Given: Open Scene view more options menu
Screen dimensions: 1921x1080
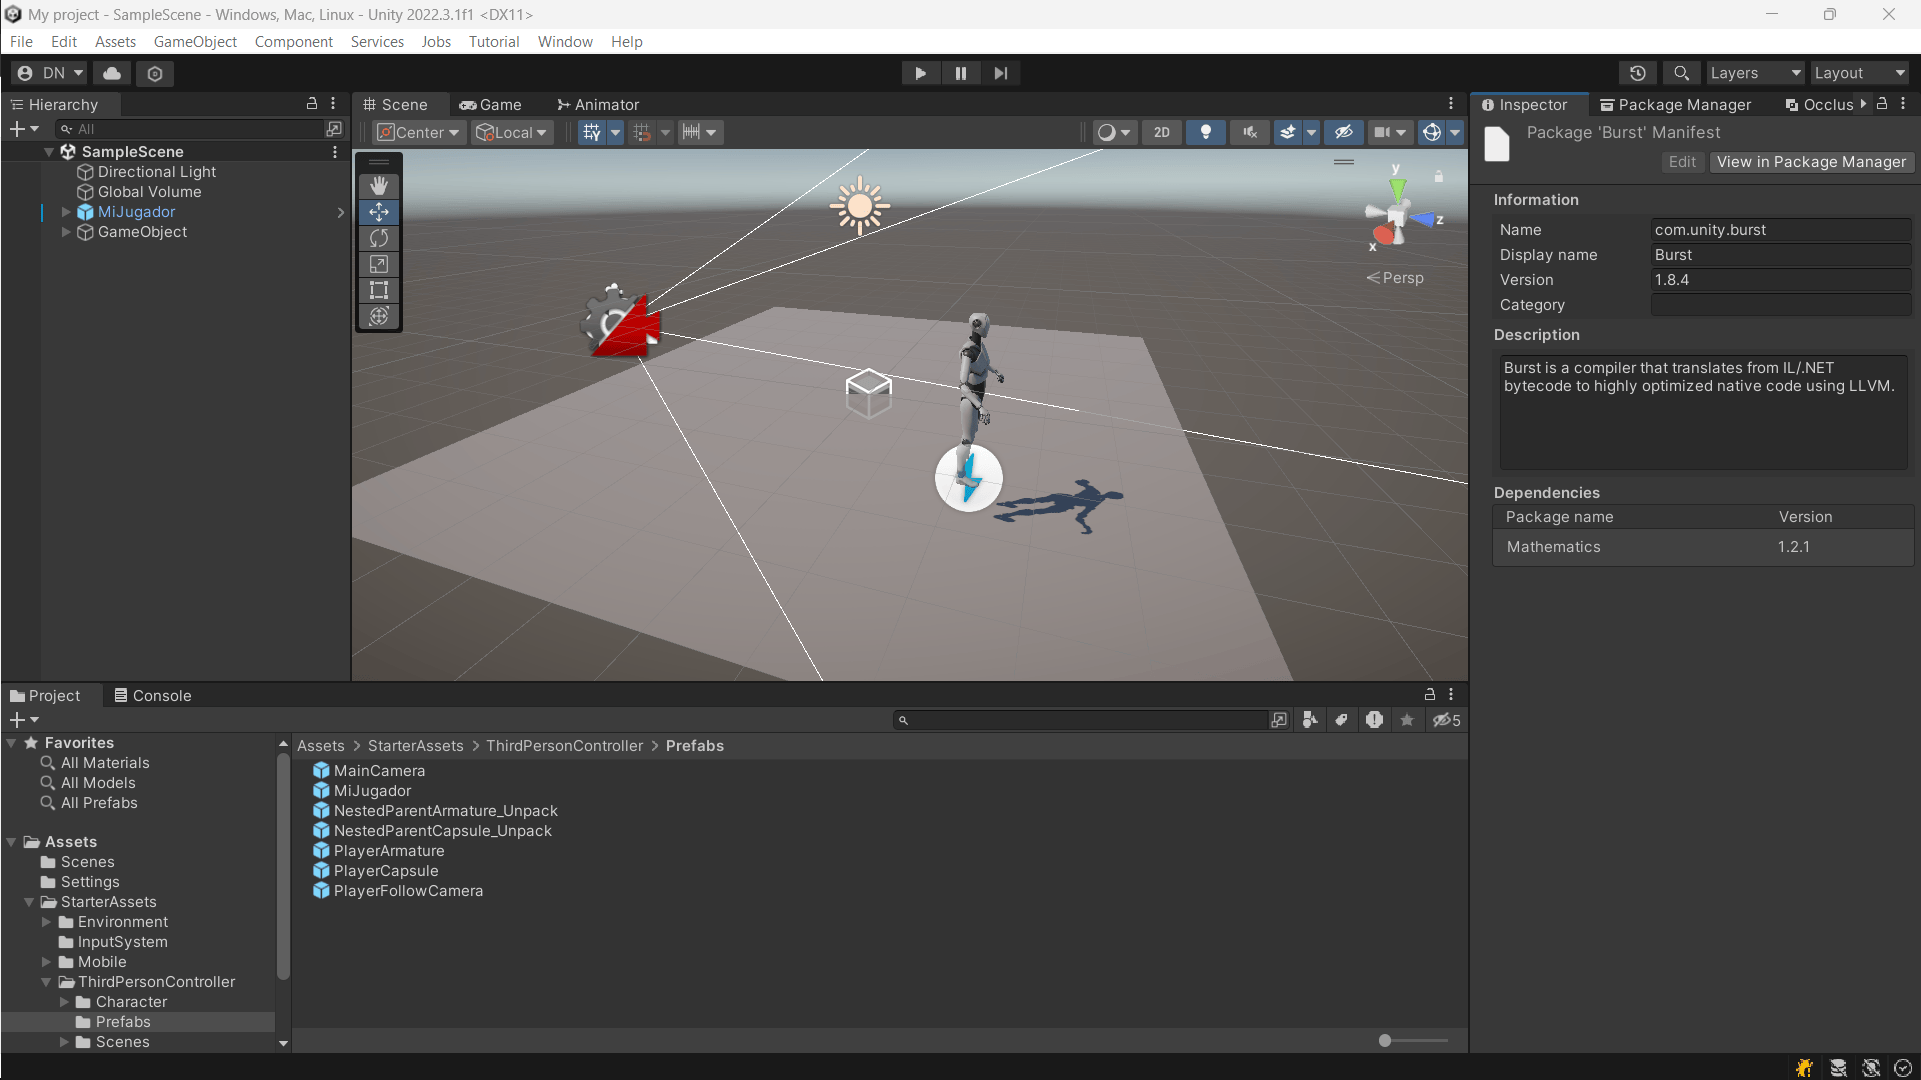Looking at the screenshot, I should [1451, 104].
